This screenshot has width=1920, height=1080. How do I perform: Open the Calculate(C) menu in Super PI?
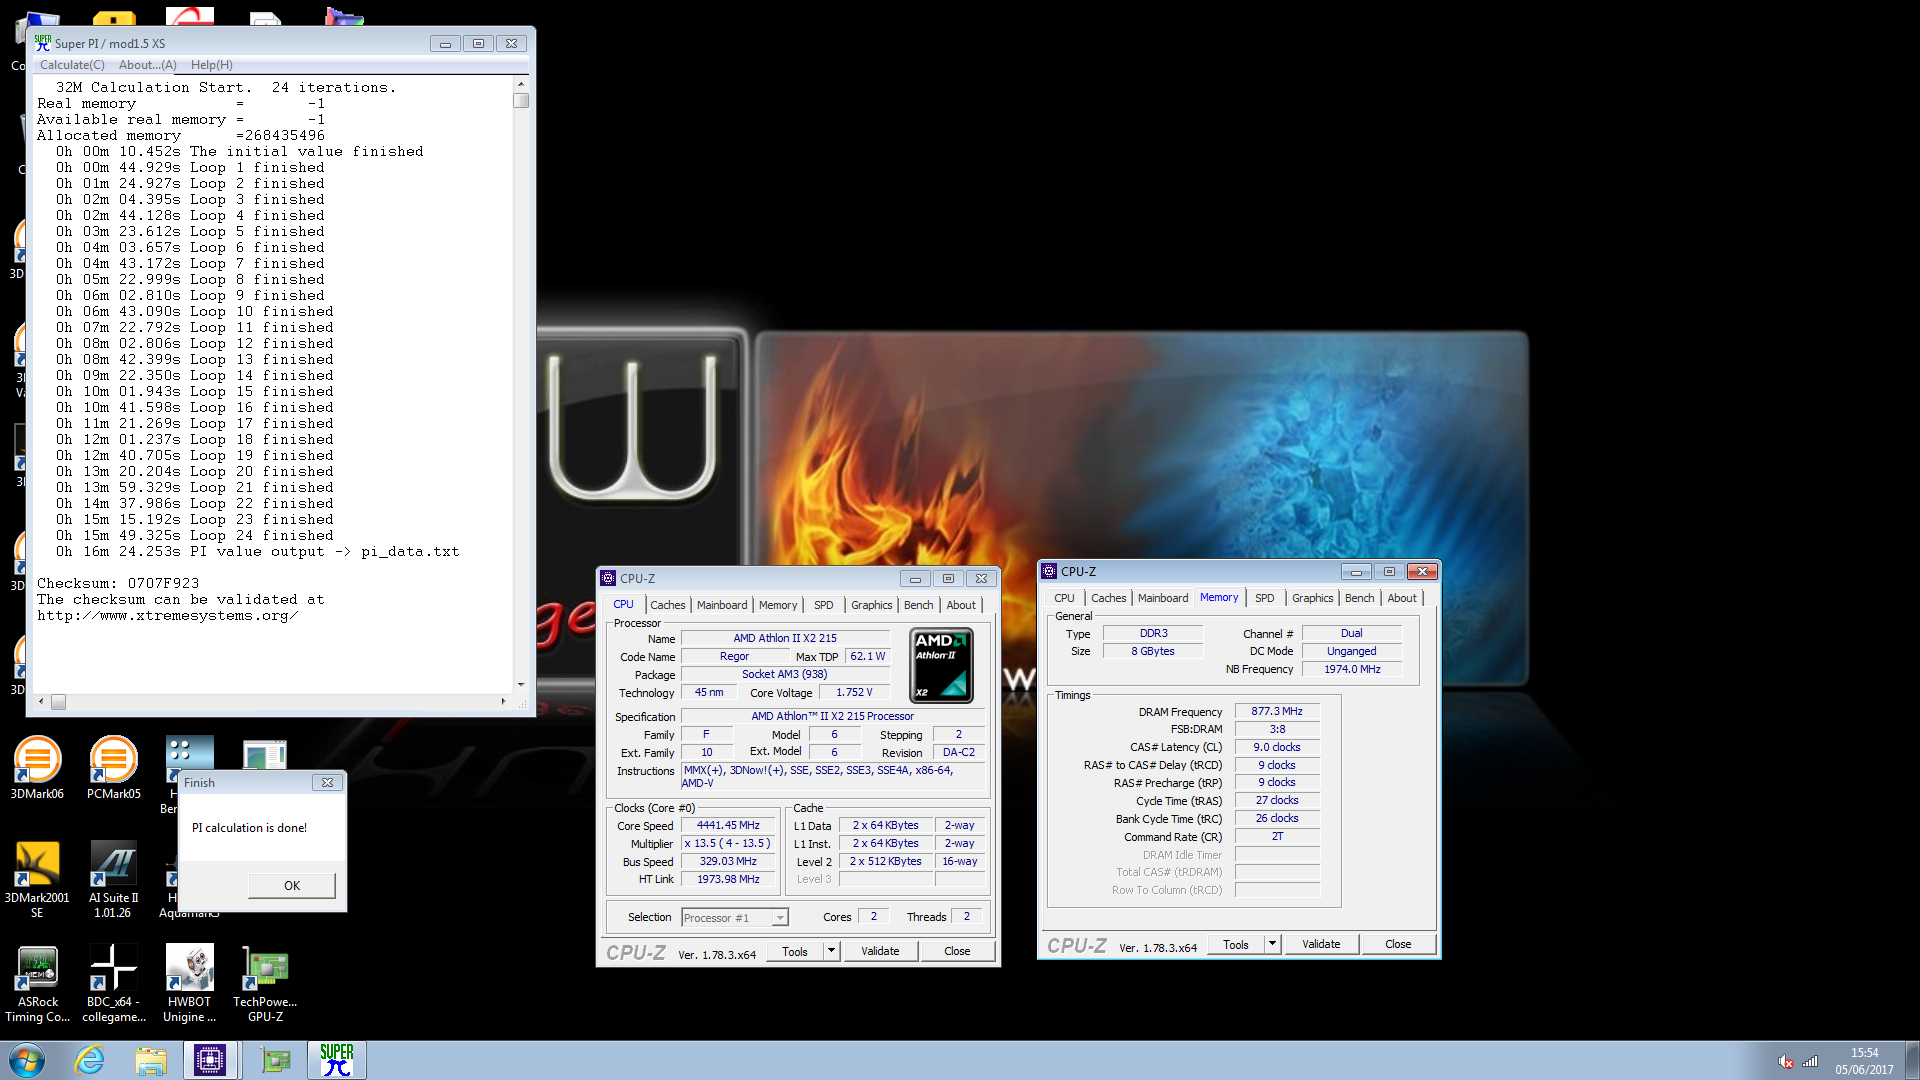click(x=72, y=65)
